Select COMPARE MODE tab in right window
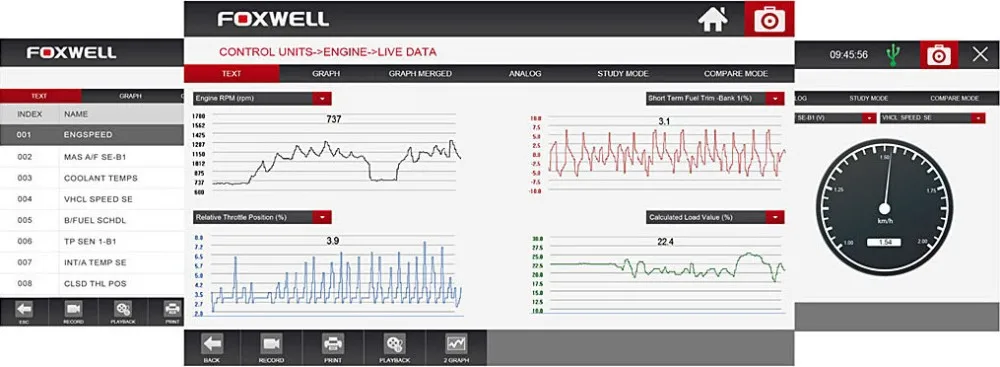1000x367 pixels. (x=954, y=98)
